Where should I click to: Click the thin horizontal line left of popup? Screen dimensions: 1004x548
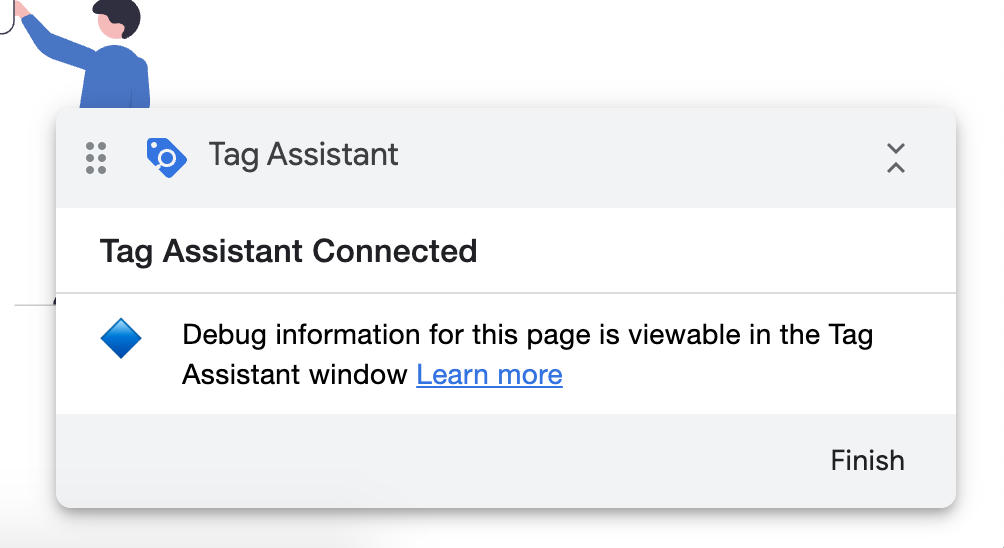33,303
